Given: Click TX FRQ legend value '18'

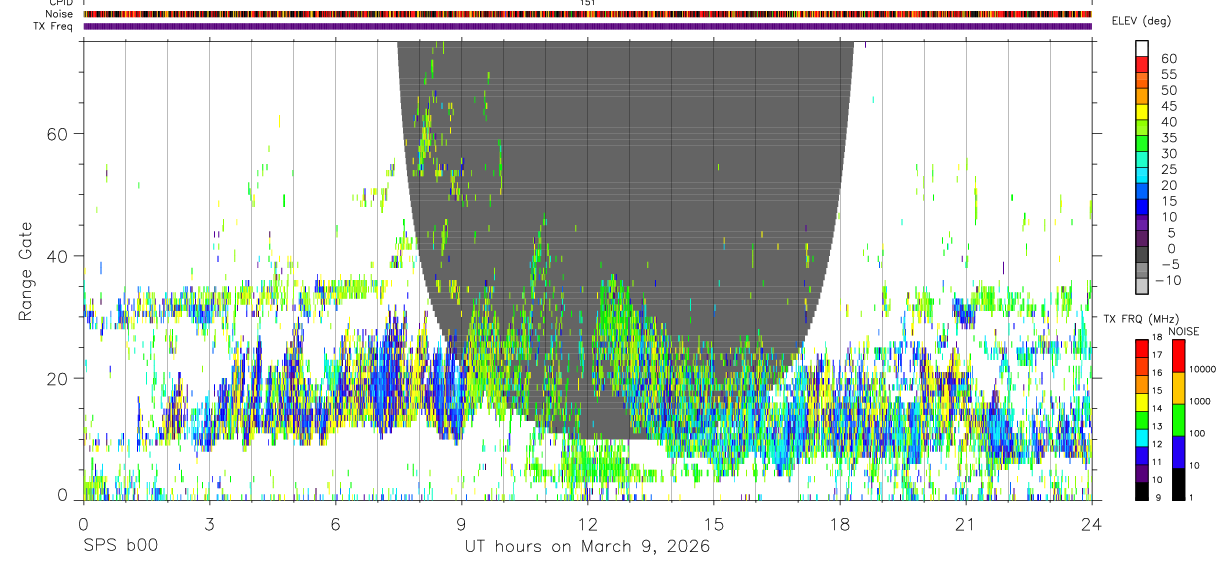Looking at the screenshot, I should [1155, 338].
